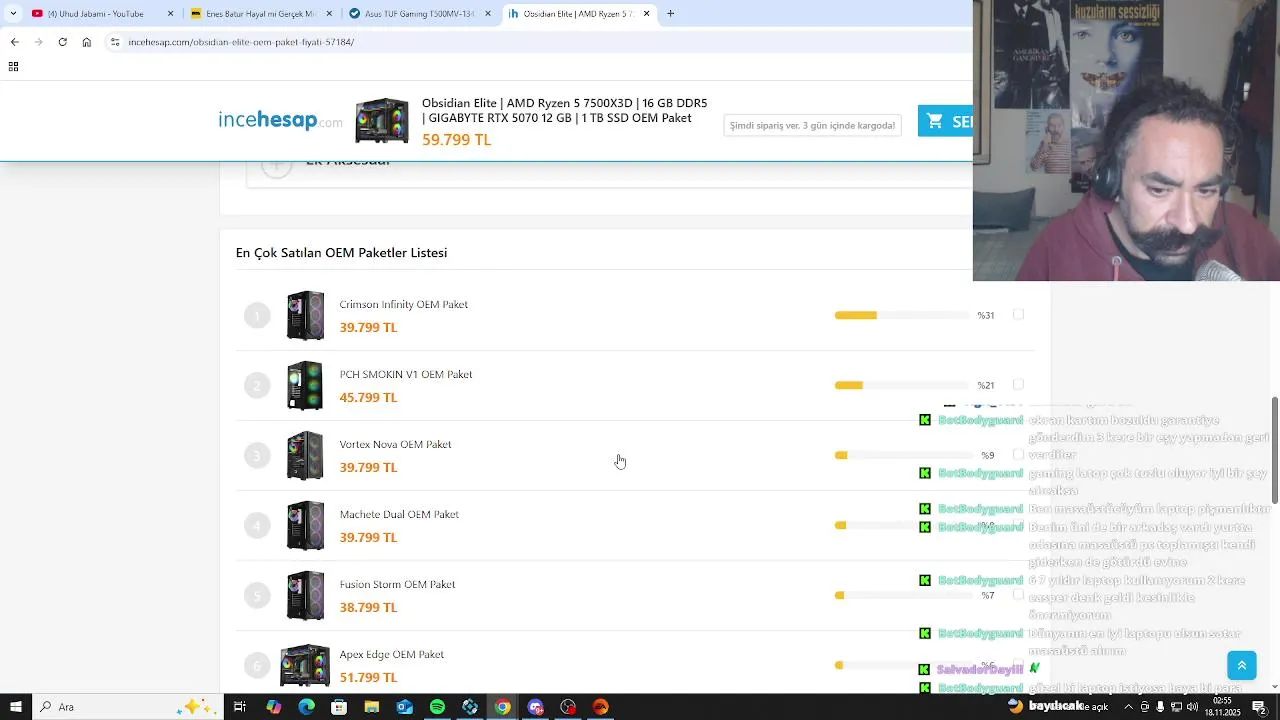Open Apex Edge OEM Paket link

[x=391, y=654]
